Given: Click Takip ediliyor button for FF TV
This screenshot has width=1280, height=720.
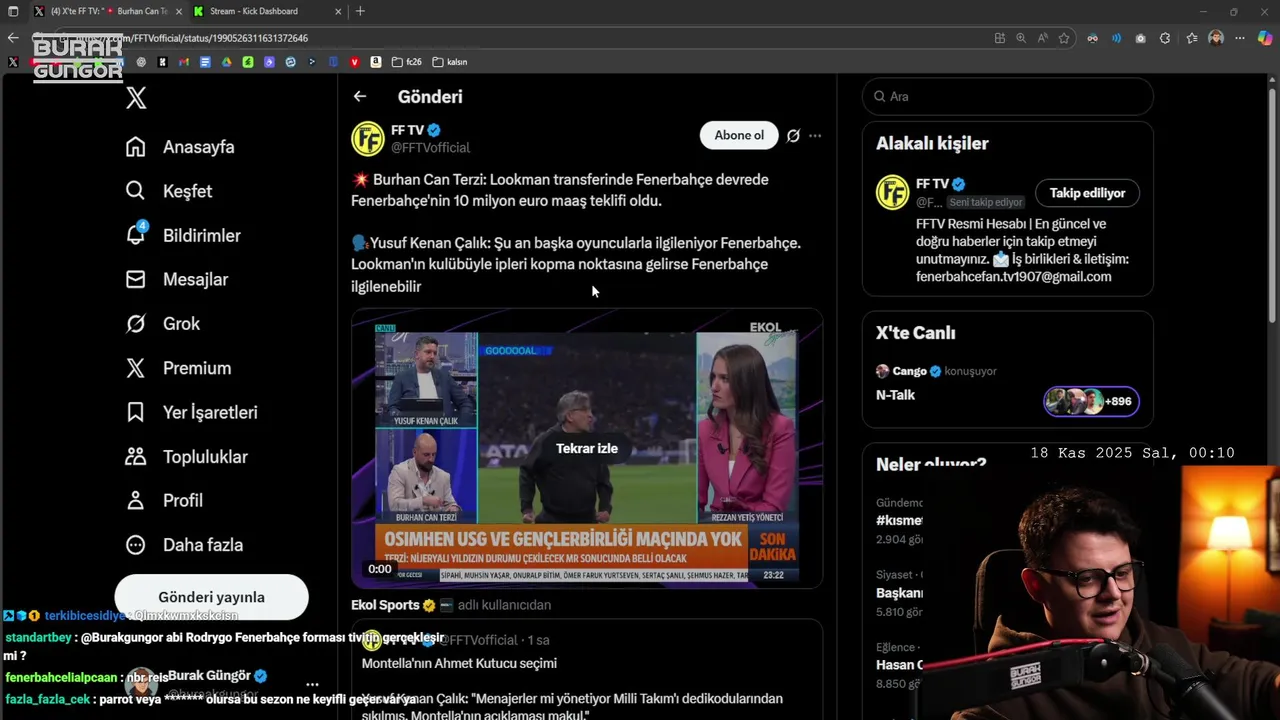Looking at the screenshot, I should (x=1087, y=193).
